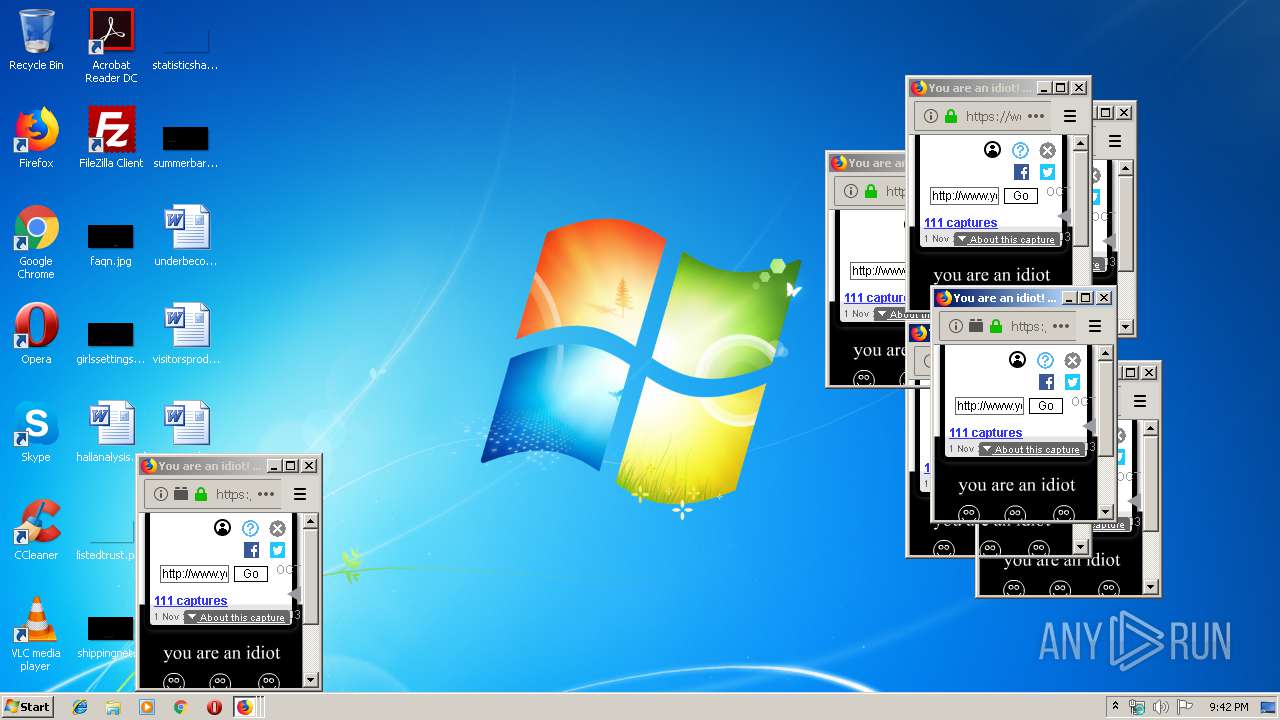1280x720 pixels.
Task: Open Windows Media Player taskbar icon
Action: pos(147,707)
